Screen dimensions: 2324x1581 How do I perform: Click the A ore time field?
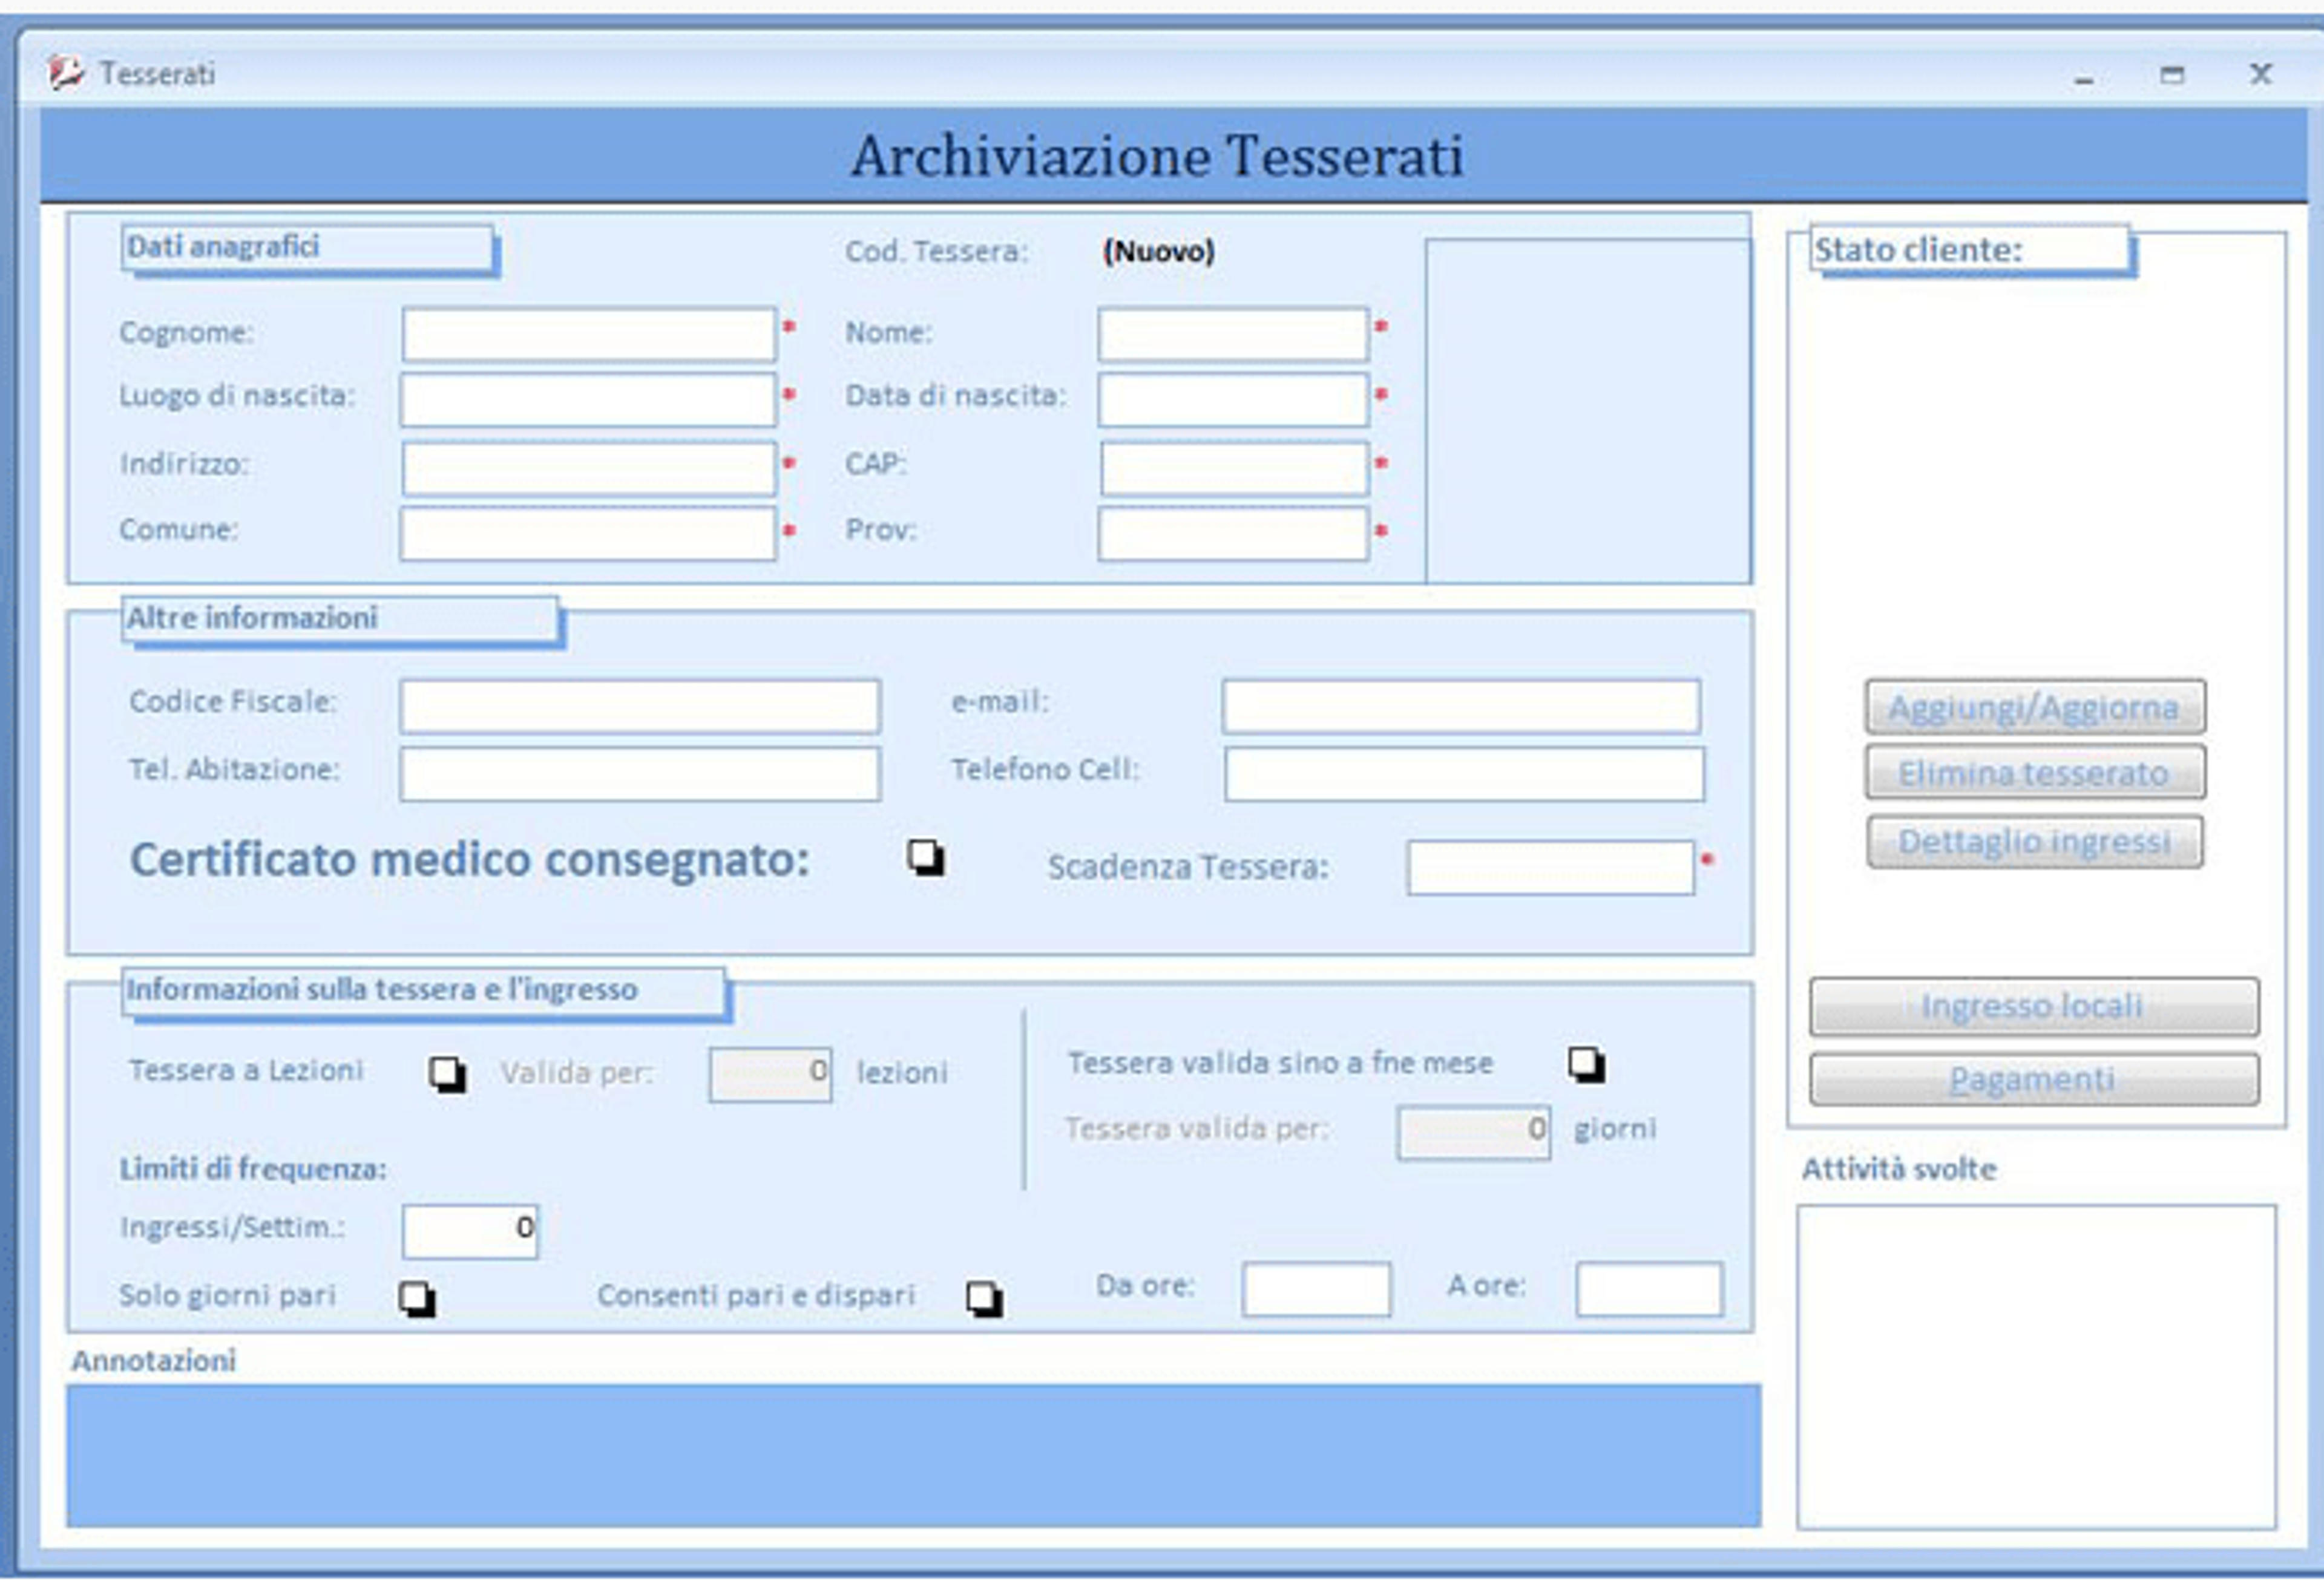coord(1649,1289)
